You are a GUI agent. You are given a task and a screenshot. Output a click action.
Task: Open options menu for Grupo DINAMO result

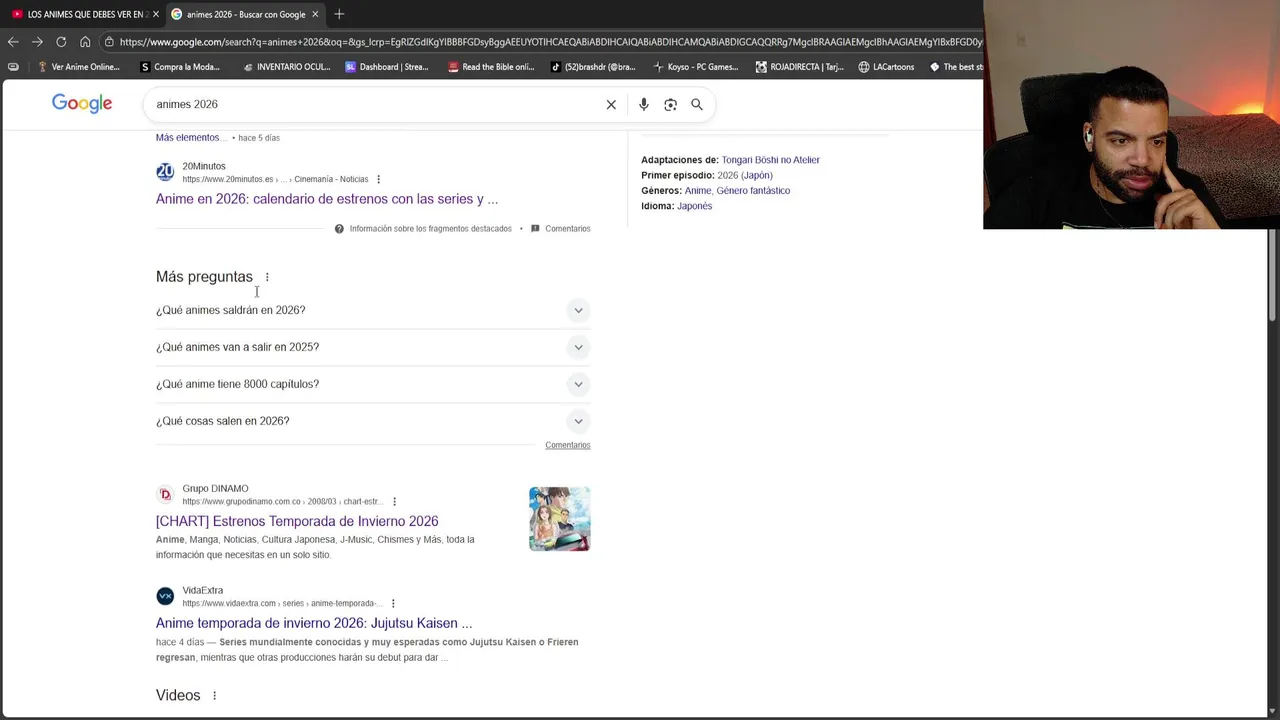394,502
